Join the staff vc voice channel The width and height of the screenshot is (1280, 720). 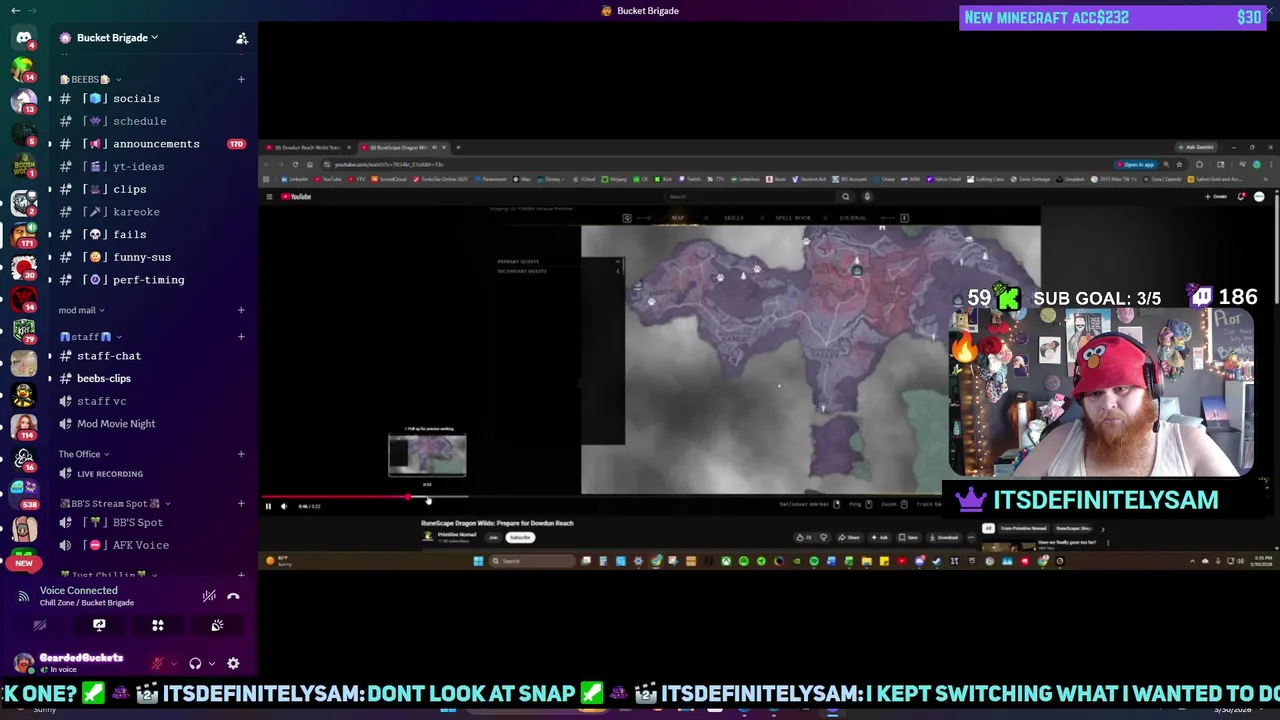pos(152,401)
